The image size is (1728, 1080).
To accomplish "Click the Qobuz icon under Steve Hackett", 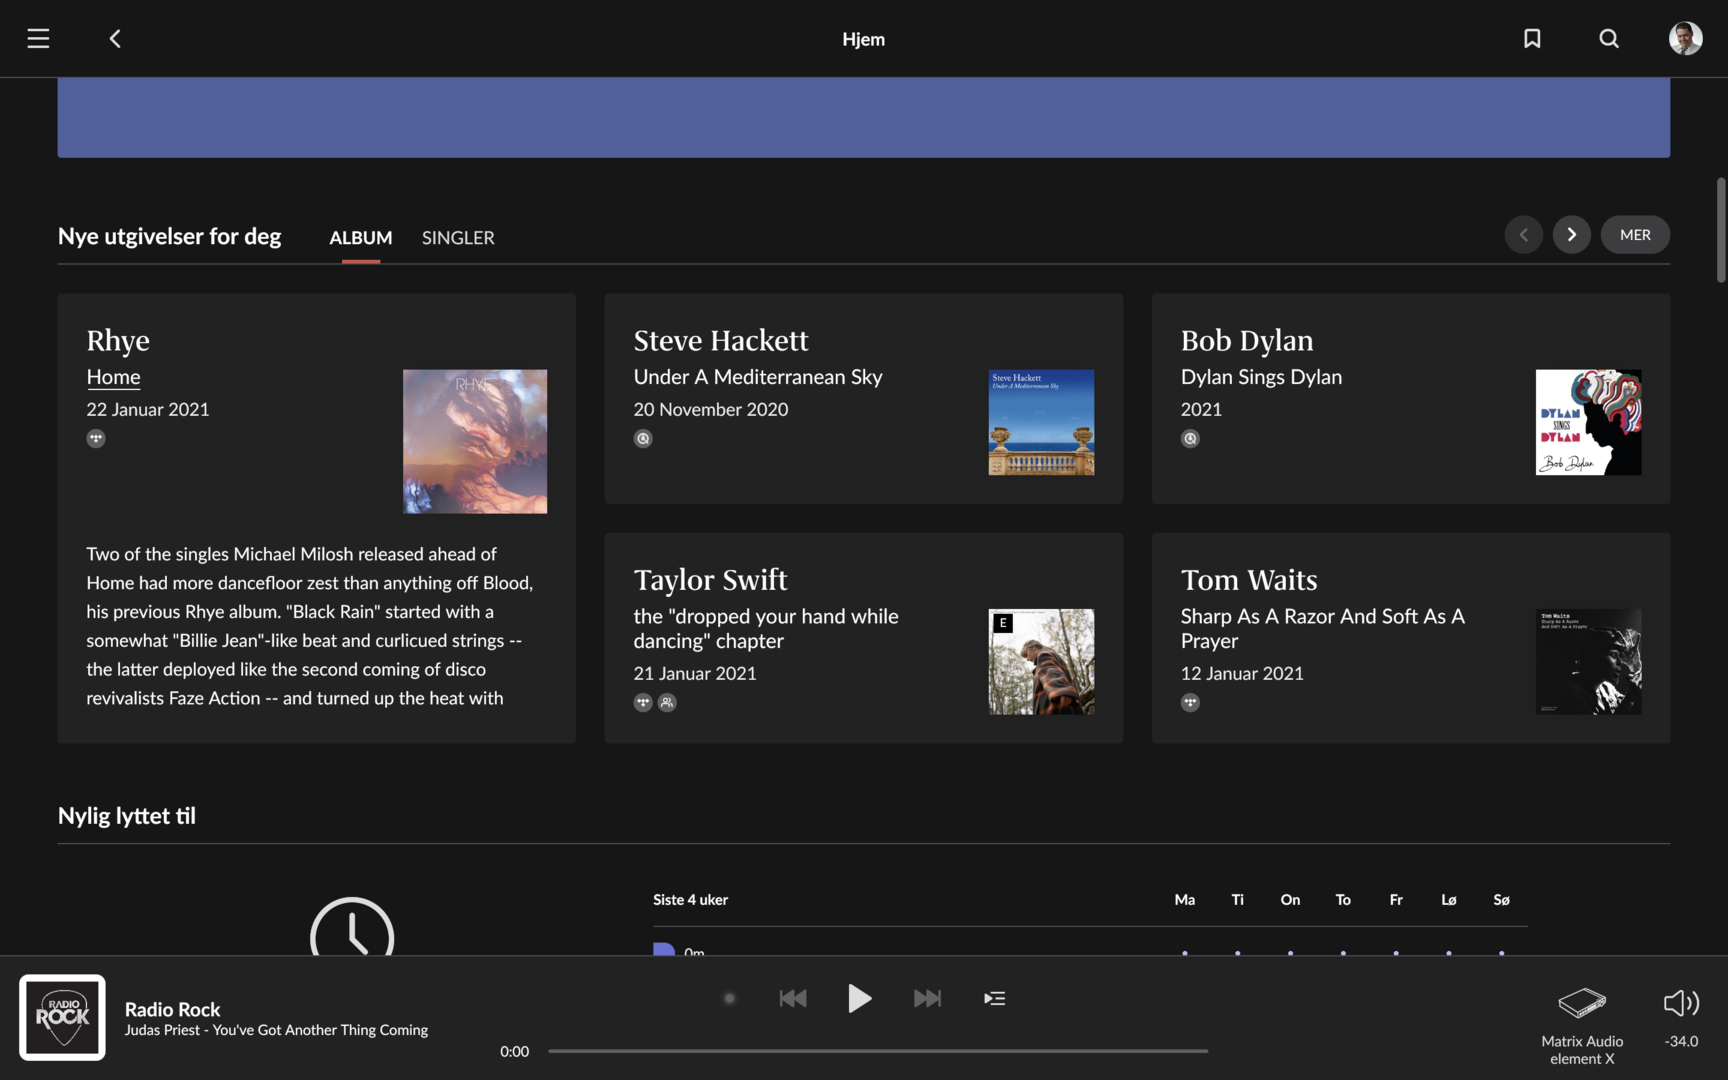I will (643, 438).
